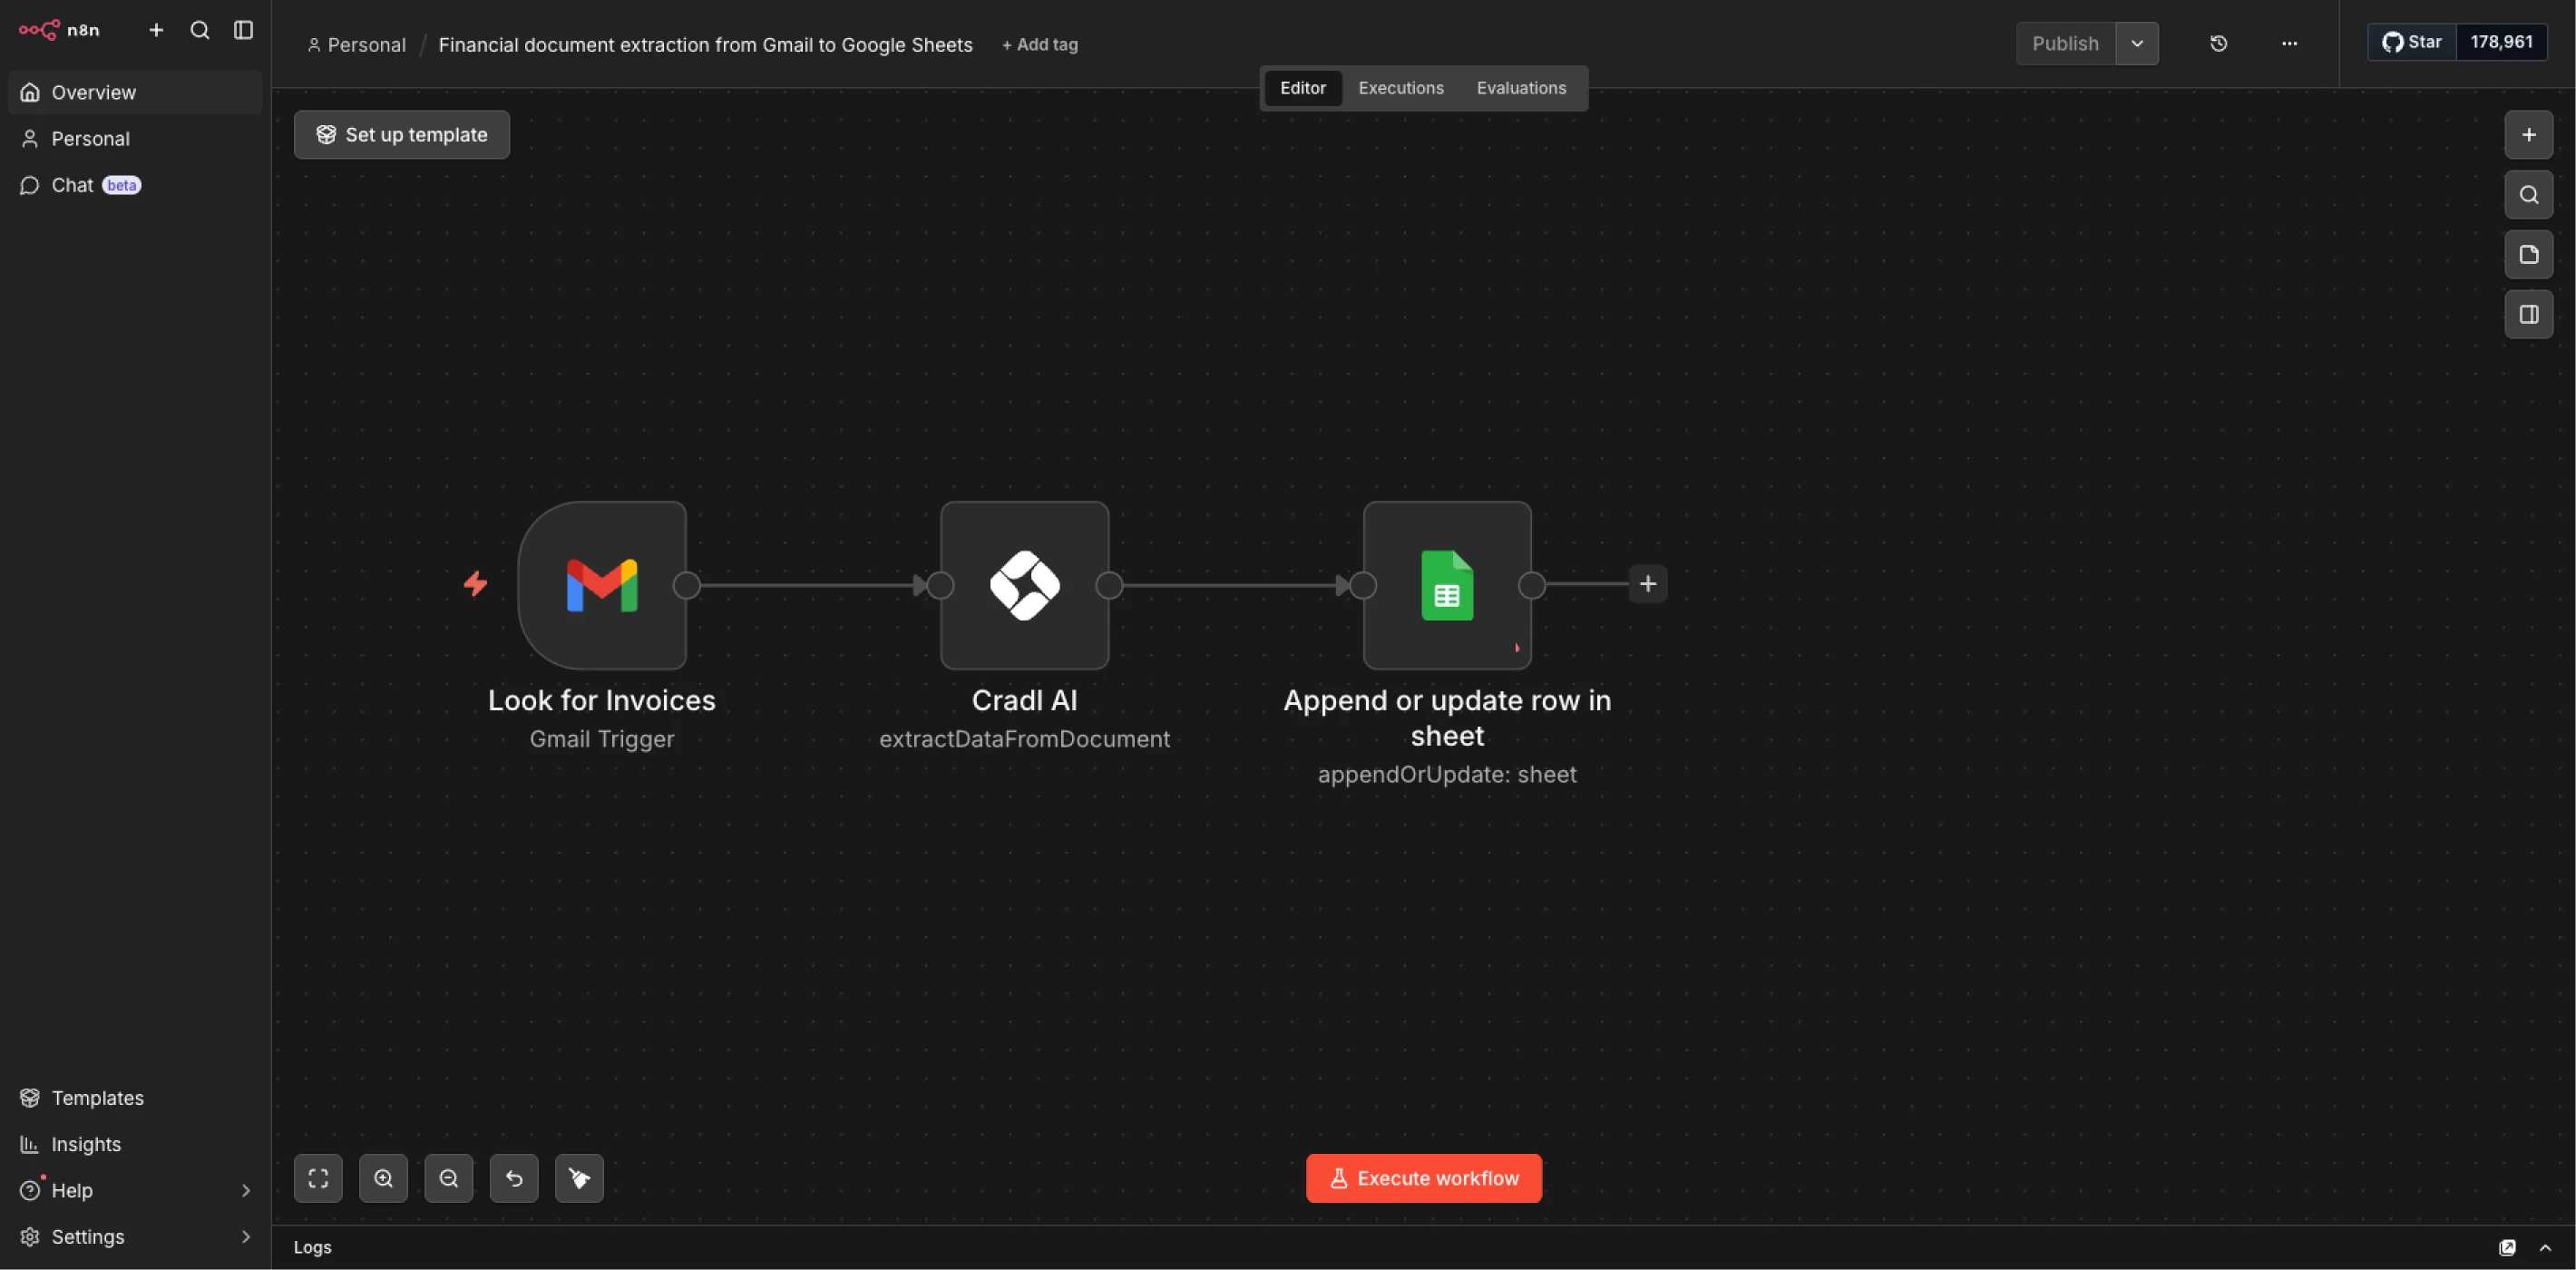The height and width of the screenshot is (1270, 2576).
Task: Fit workflow to view icon
Action: tap(318, 1178)
